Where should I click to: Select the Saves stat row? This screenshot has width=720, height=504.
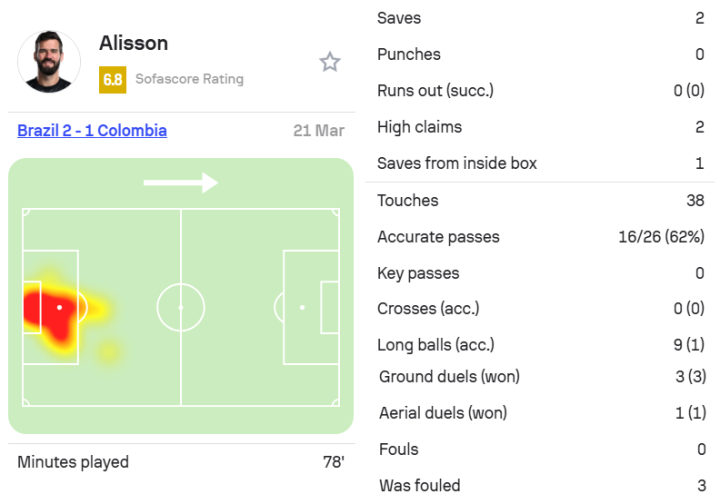tap(540, 18)
